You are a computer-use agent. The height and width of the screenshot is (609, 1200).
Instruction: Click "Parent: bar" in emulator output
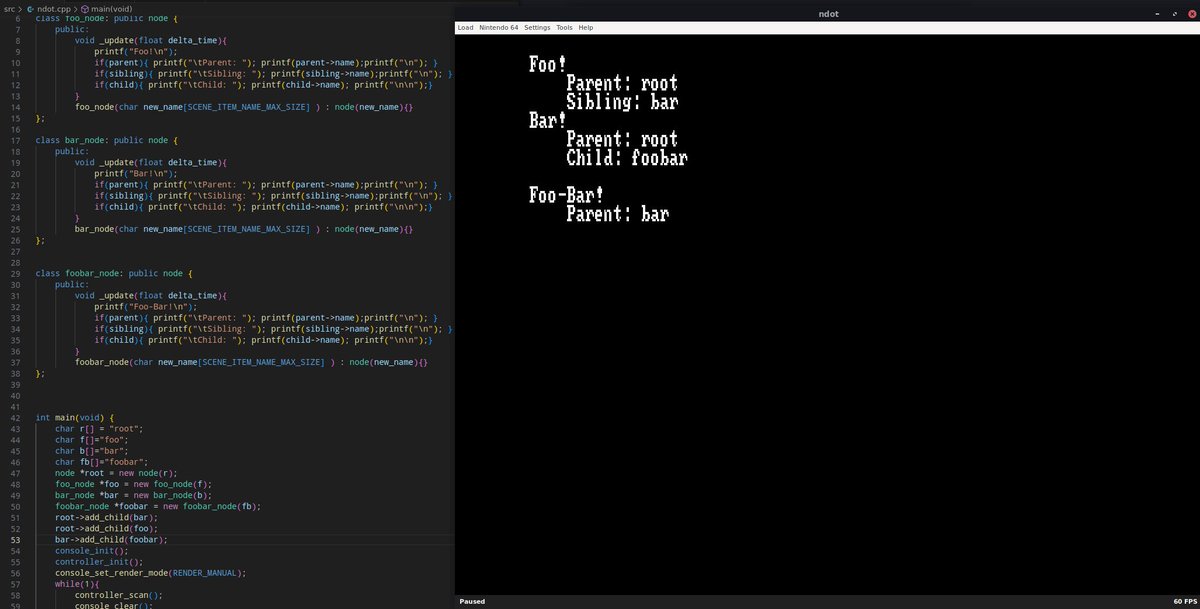617,214
